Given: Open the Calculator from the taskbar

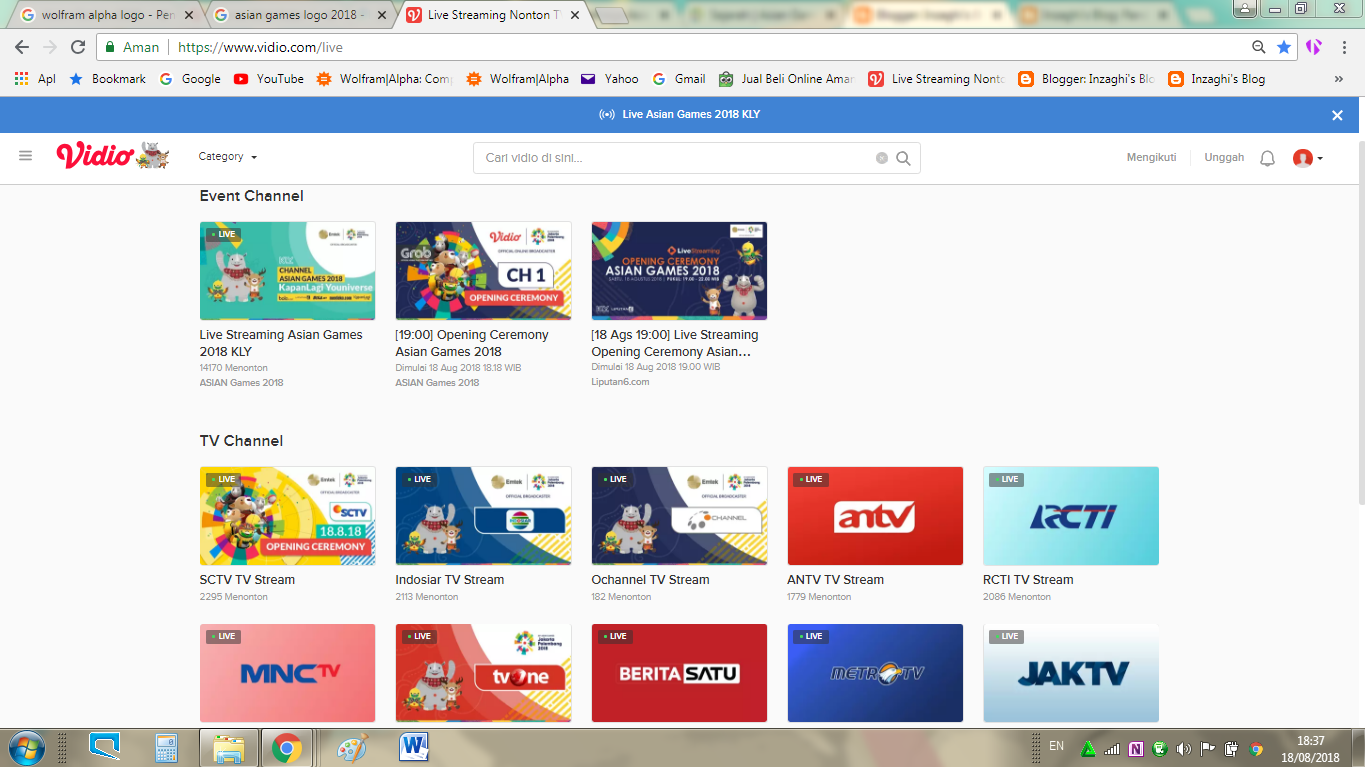Looking at the screenshot, I should (x=166, y=748).
